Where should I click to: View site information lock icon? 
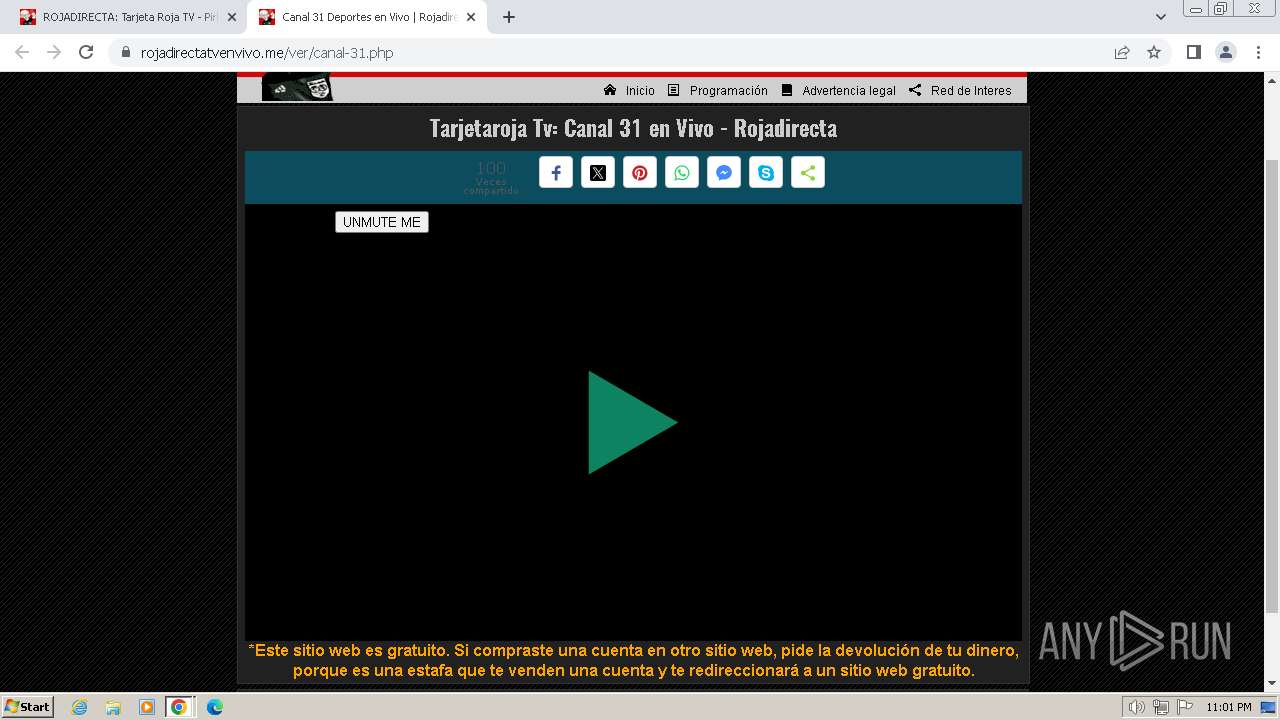pos(126,53)
